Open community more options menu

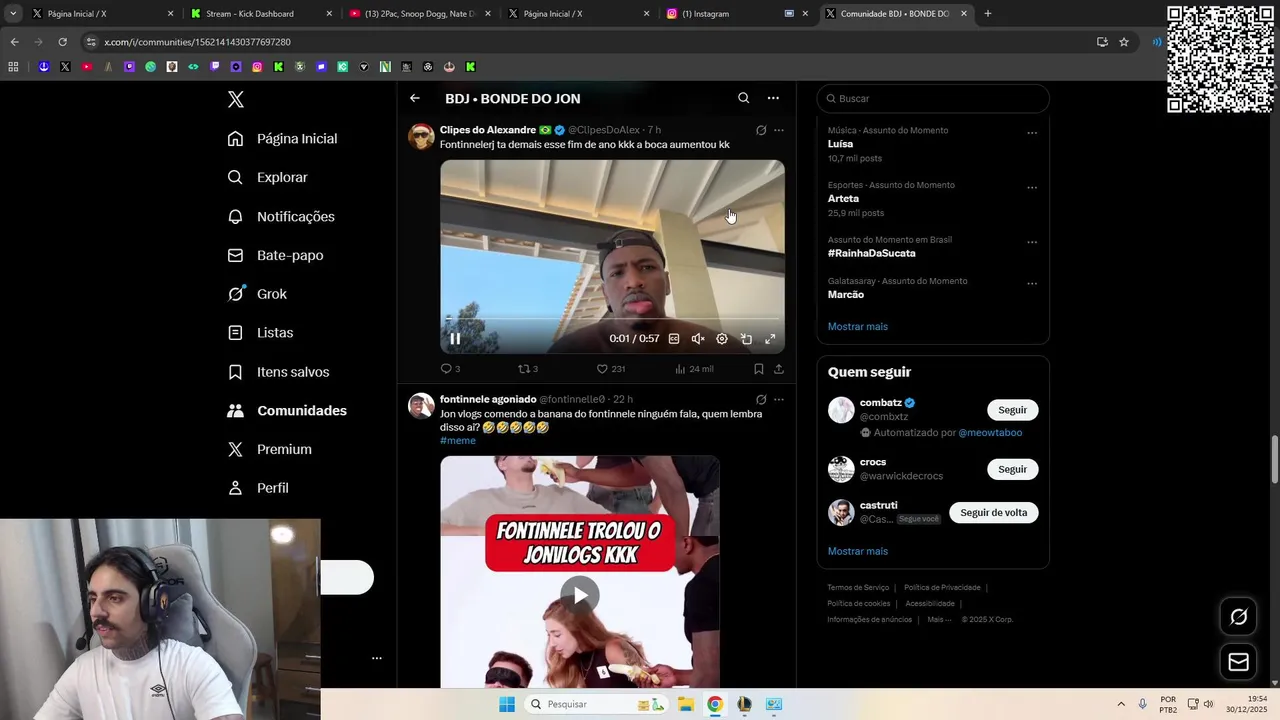coord(773,98)
